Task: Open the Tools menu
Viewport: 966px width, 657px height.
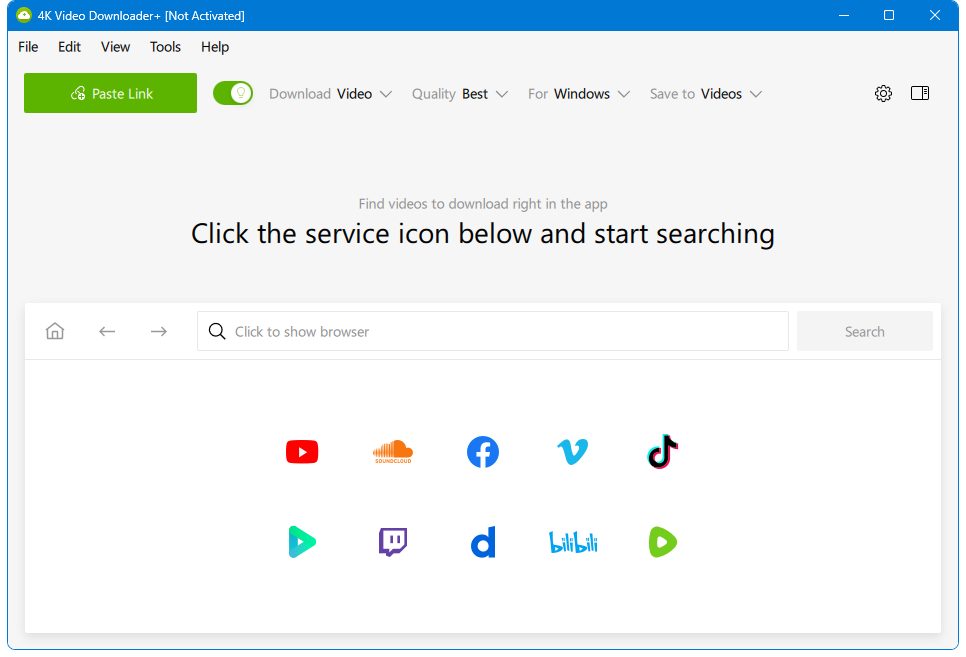Action: coord(165,47)
